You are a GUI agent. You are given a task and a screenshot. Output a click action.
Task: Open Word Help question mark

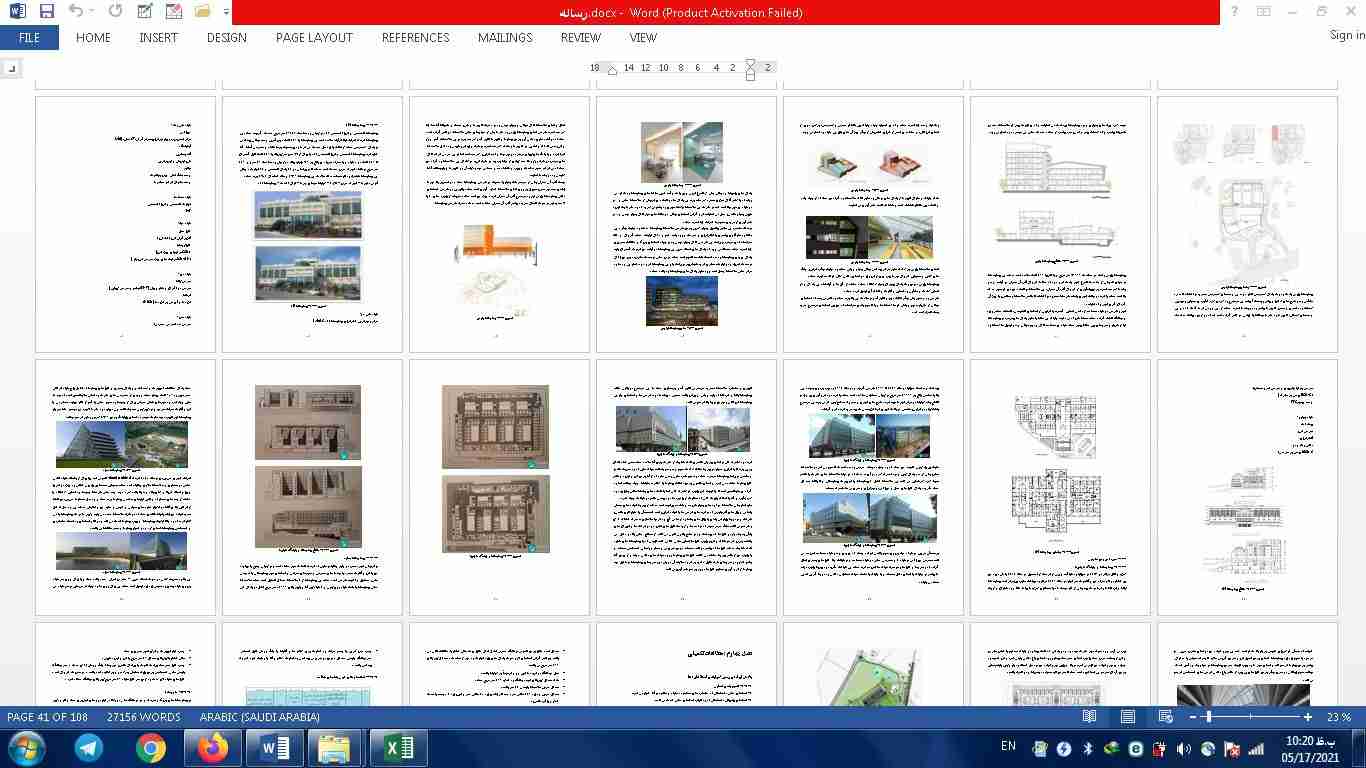[x=1235, y=12]
